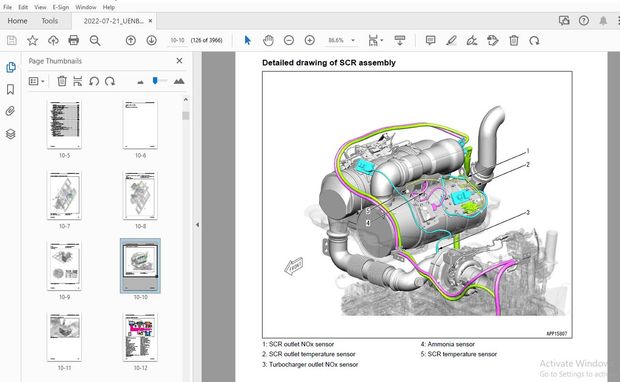Zoom in with the plus icon
620x382 pixels.
pyautogui.click(x=310, y=40)
